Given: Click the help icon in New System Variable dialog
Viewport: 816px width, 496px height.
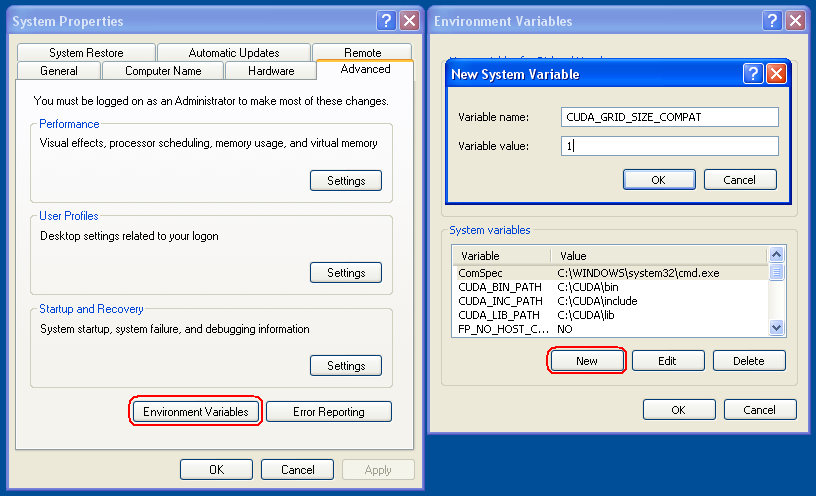Looking at the screenshot, I should pyautogui.click(x=754, y=74).
